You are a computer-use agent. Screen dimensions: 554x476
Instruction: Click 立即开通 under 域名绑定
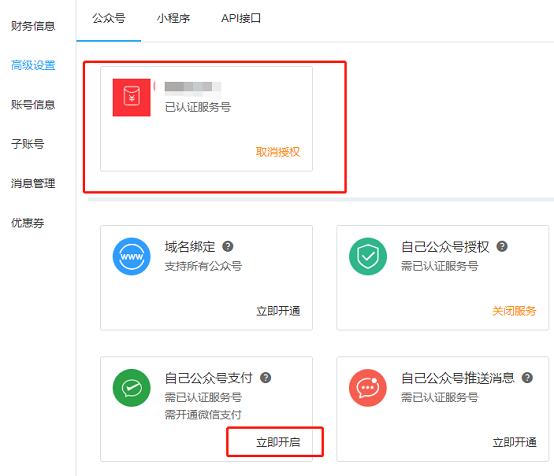coord(278,311)
